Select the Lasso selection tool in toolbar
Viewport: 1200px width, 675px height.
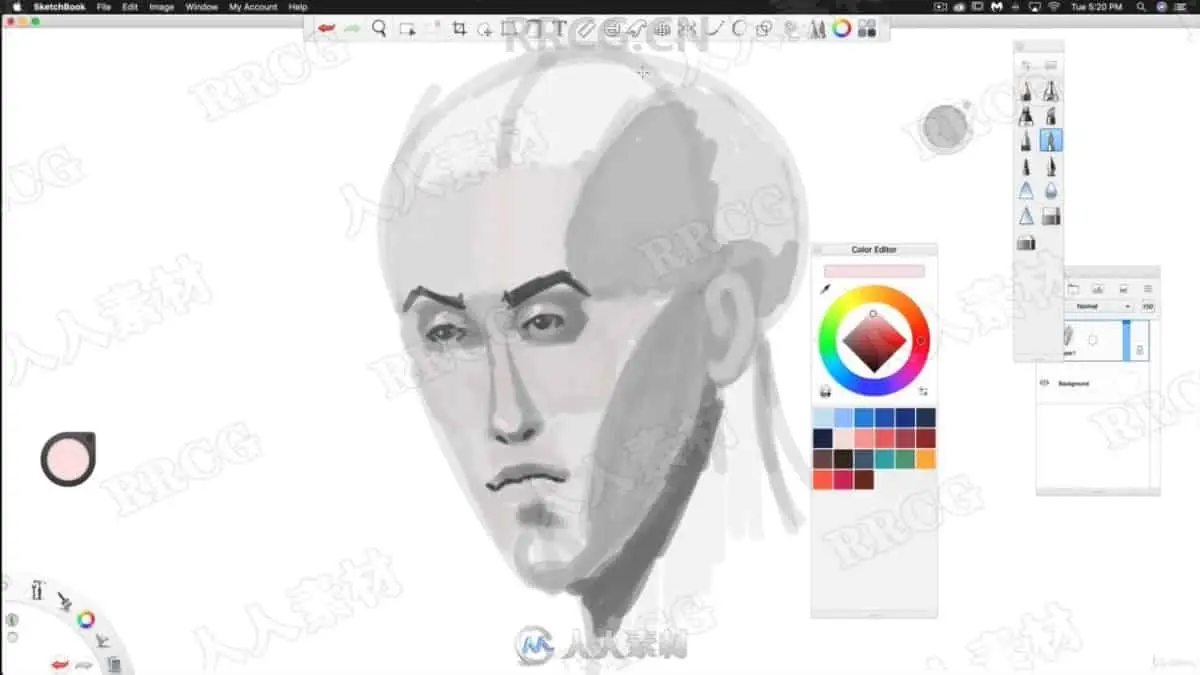(485, 29)
